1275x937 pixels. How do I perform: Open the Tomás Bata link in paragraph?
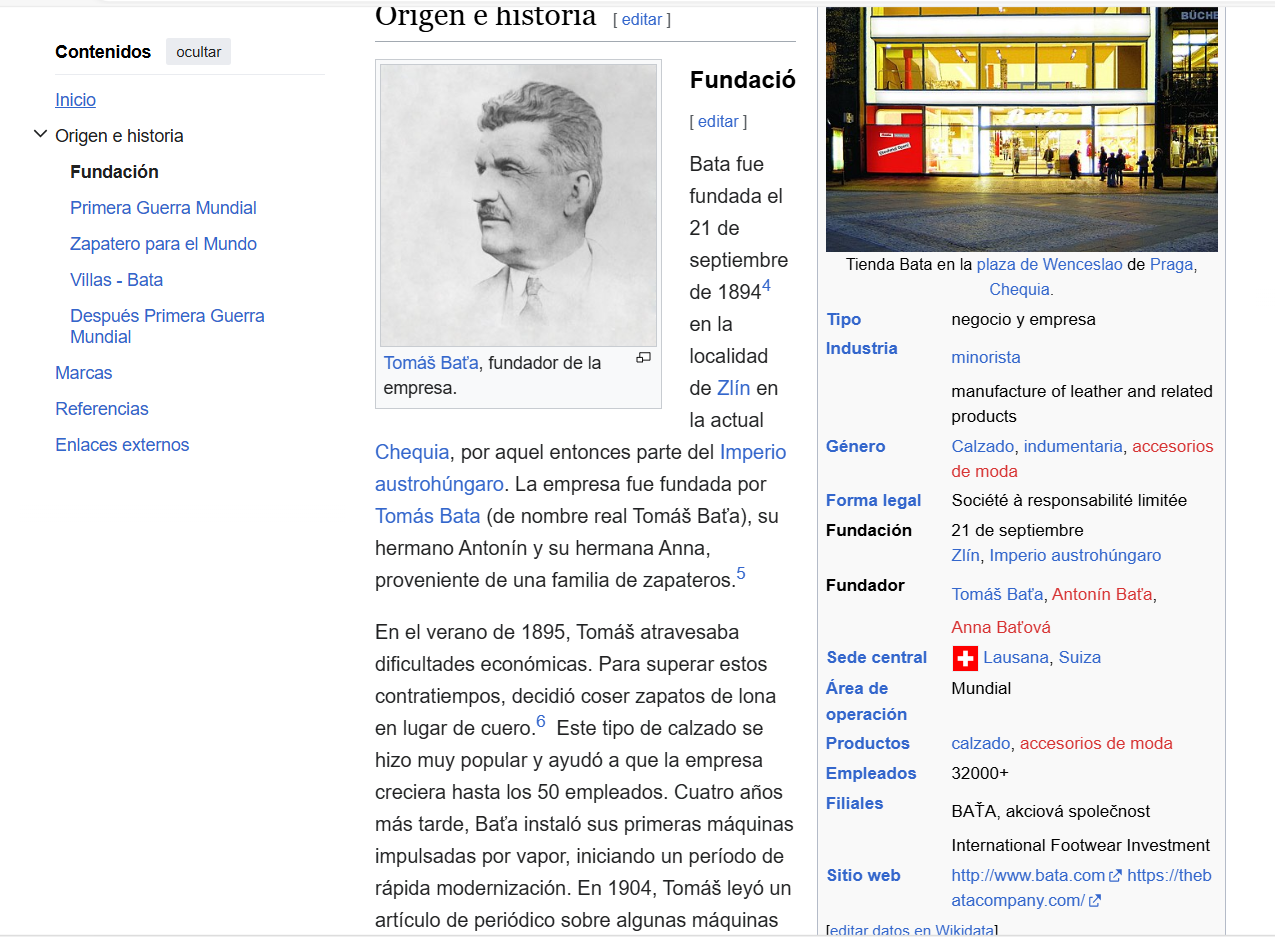(427, 516)
